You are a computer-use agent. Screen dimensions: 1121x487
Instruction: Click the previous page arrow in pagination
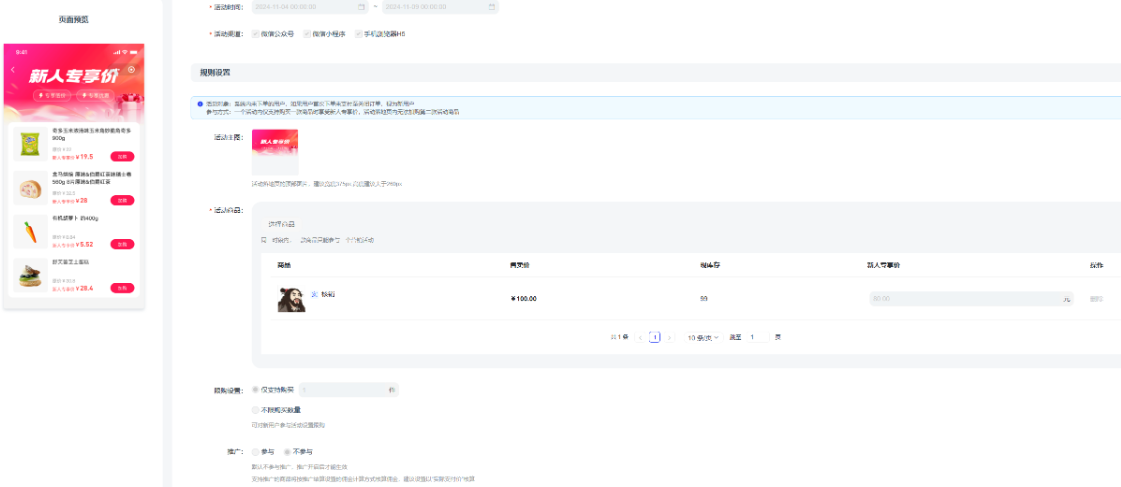(x=640, y=337)
